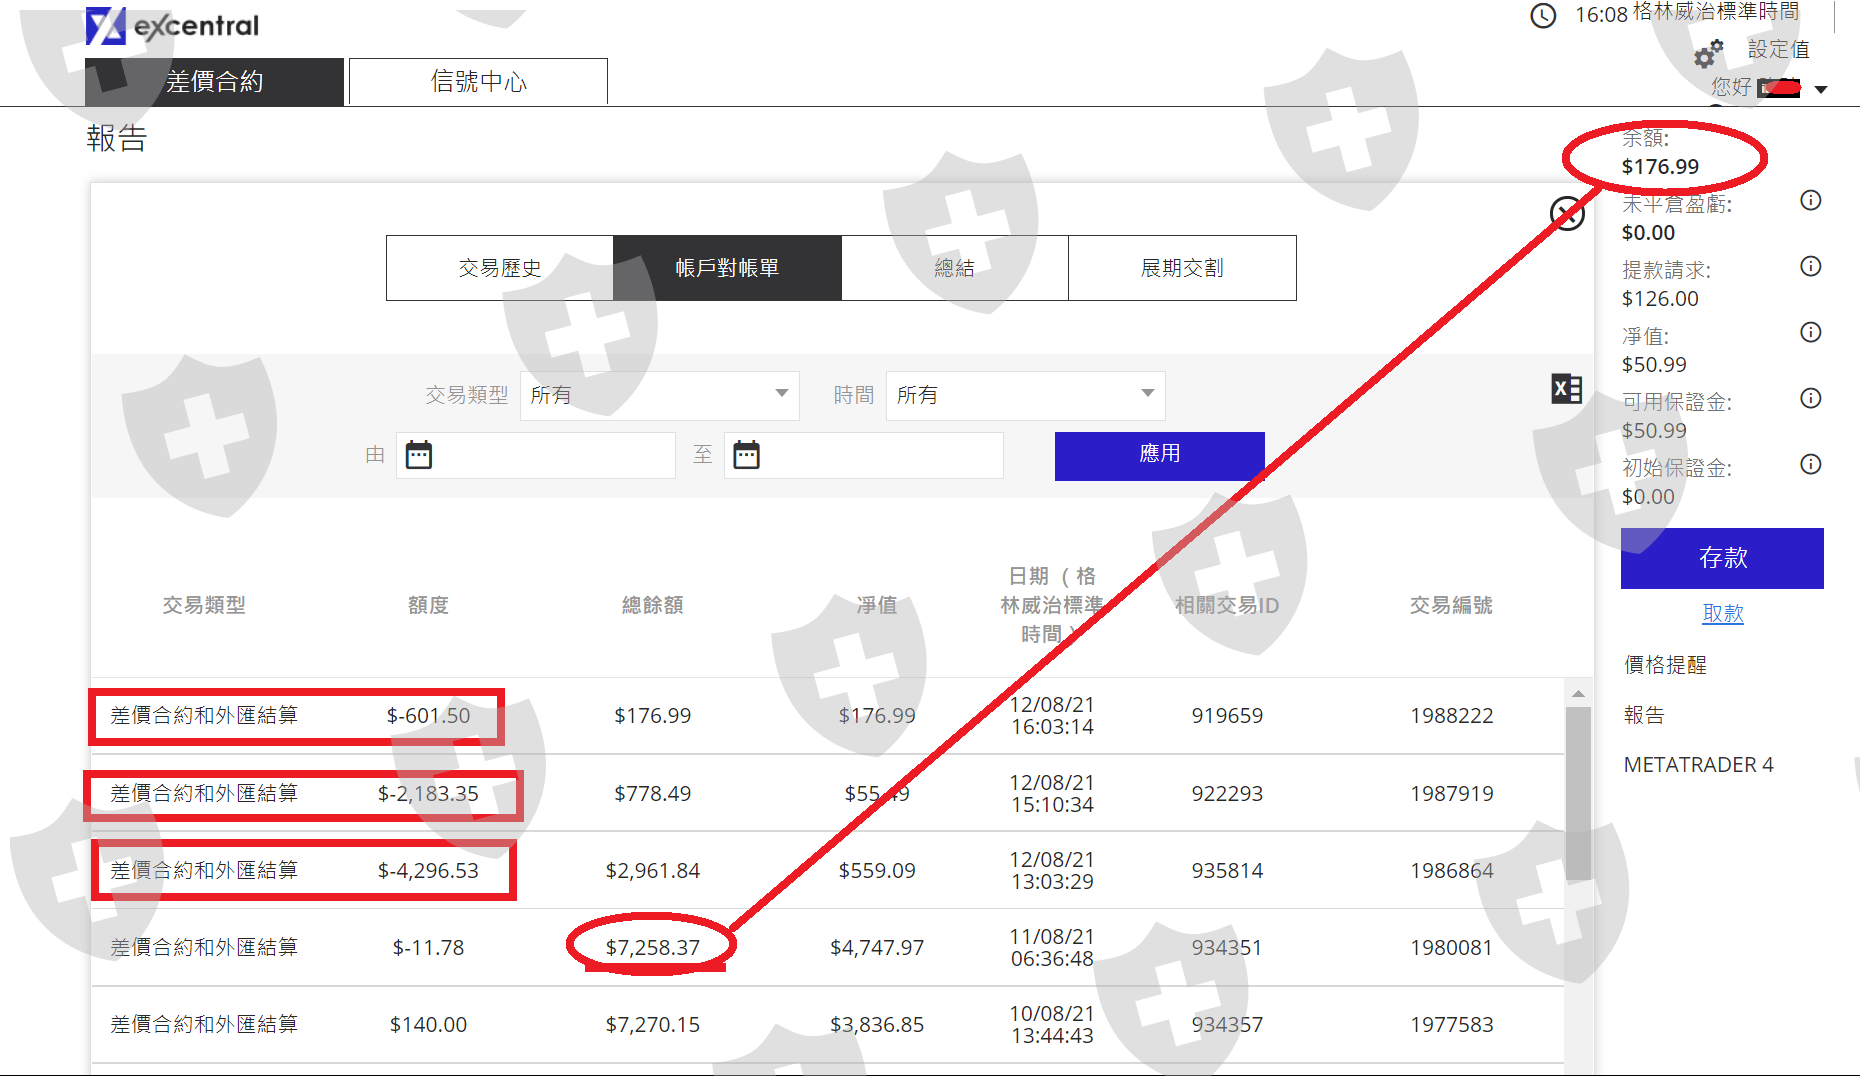Switch to the 差價合約 tab
Image resolution: width=1860 pixels, height=1076 pixels.
[x=214, y=82]
